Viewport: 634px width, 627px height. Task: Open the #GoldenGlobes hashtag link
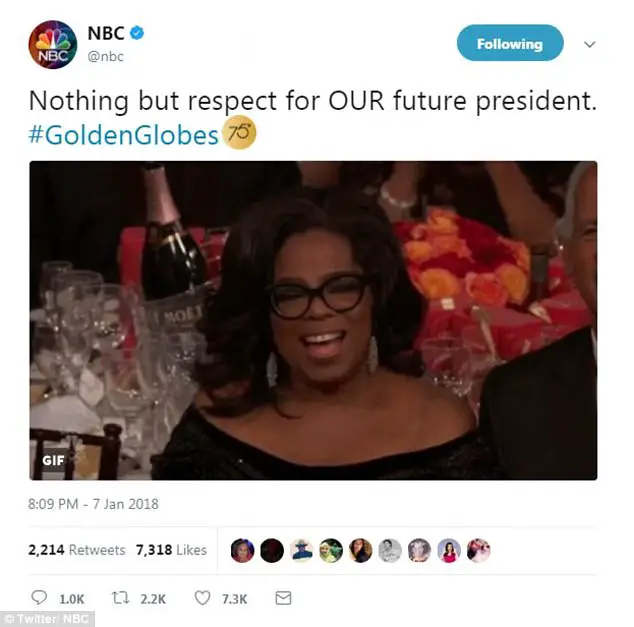pyautogui.click(x=124, y=135)
